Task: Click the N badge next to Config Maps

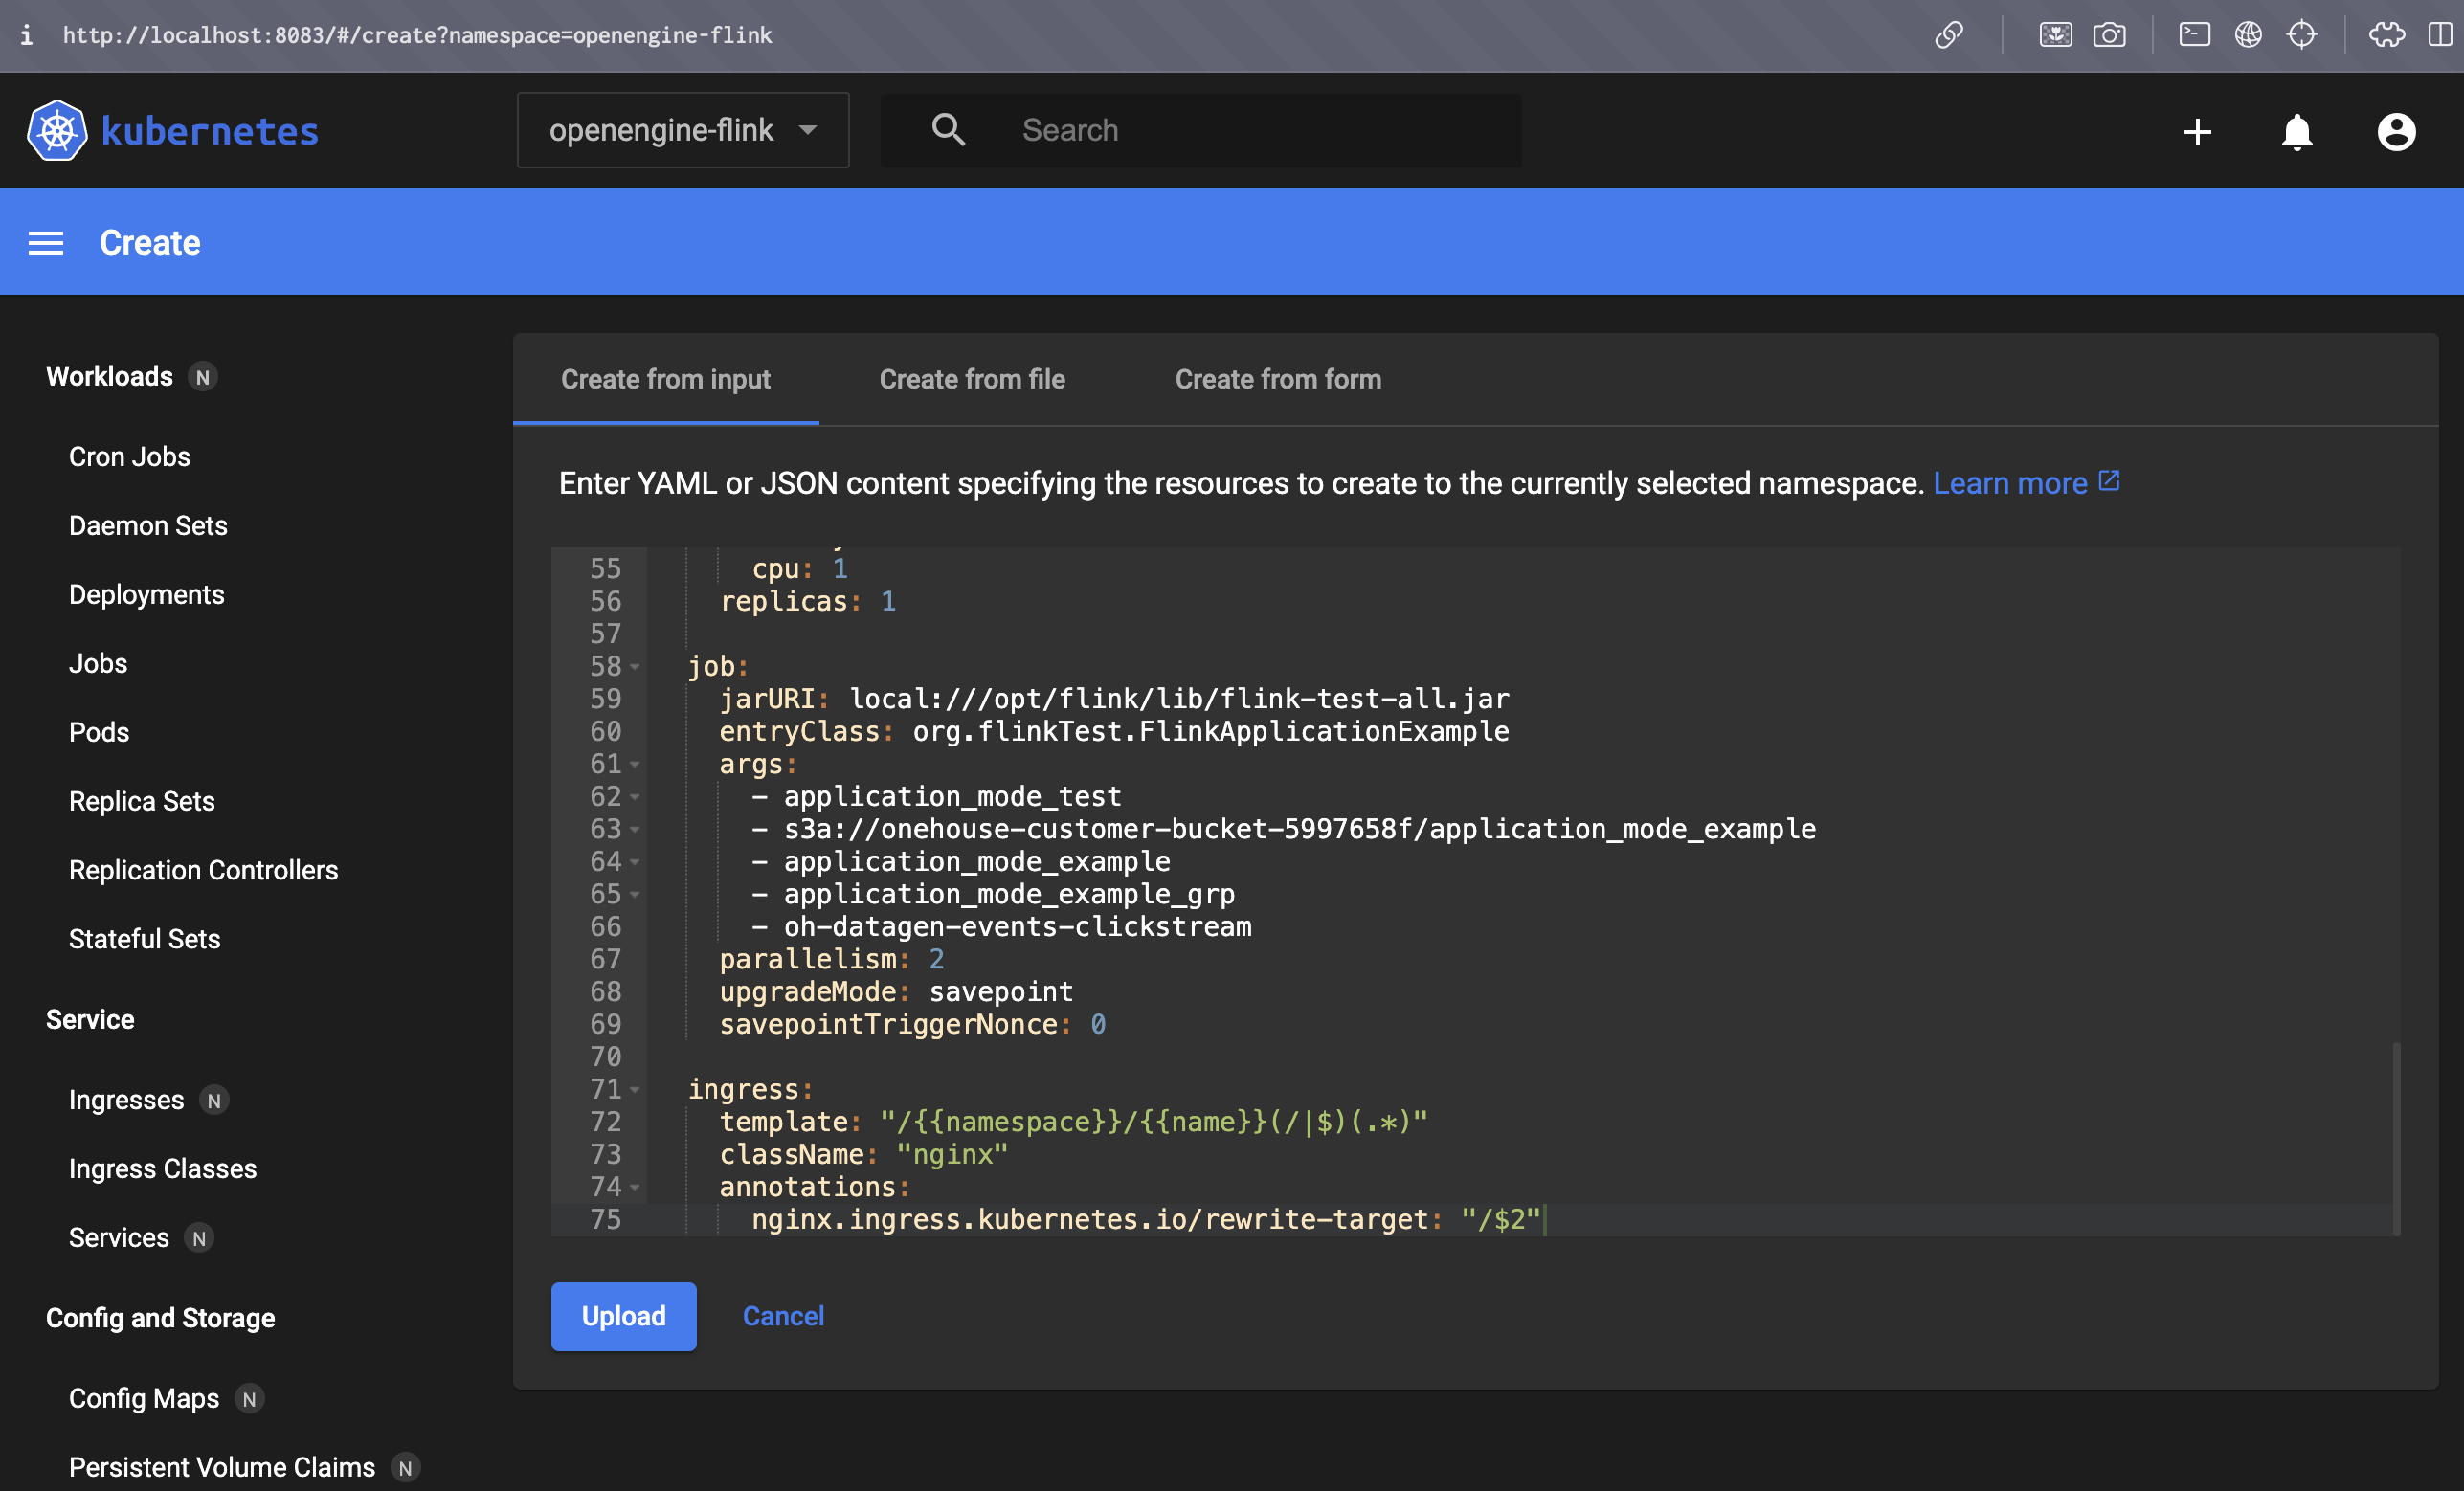Action: click(249, 1400)
